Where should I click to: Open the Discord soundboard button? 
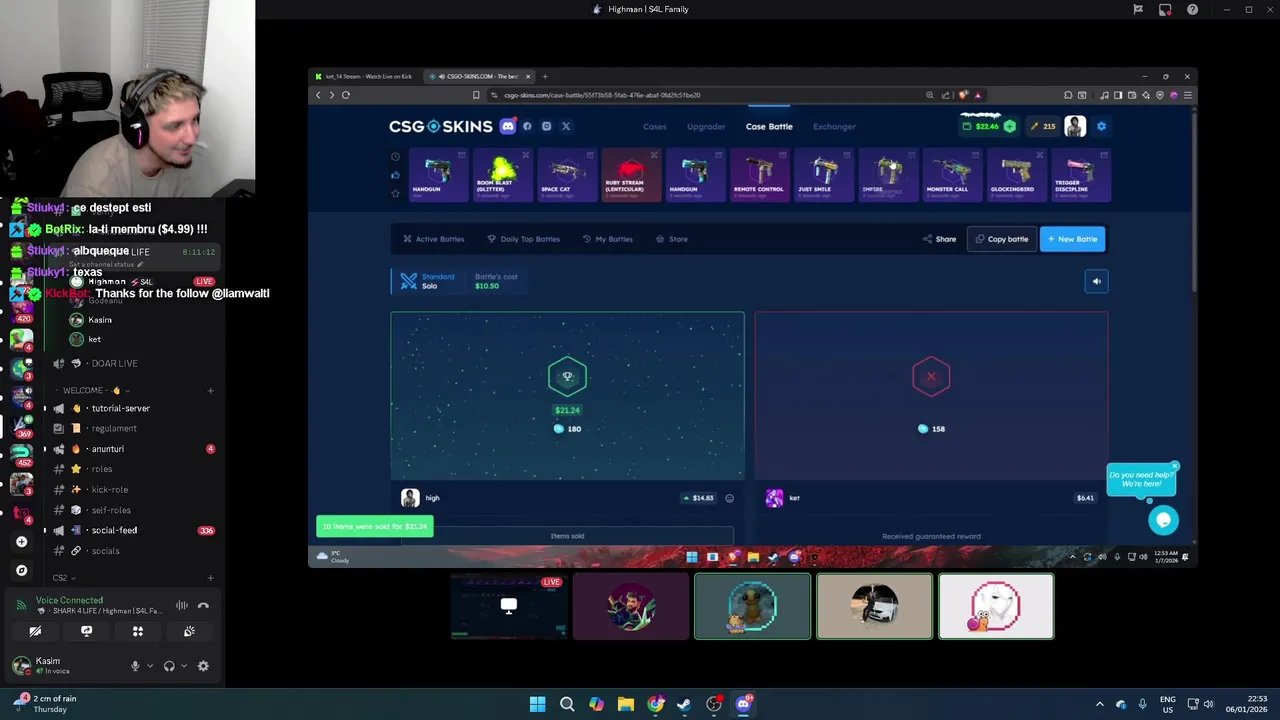point(189,631)
